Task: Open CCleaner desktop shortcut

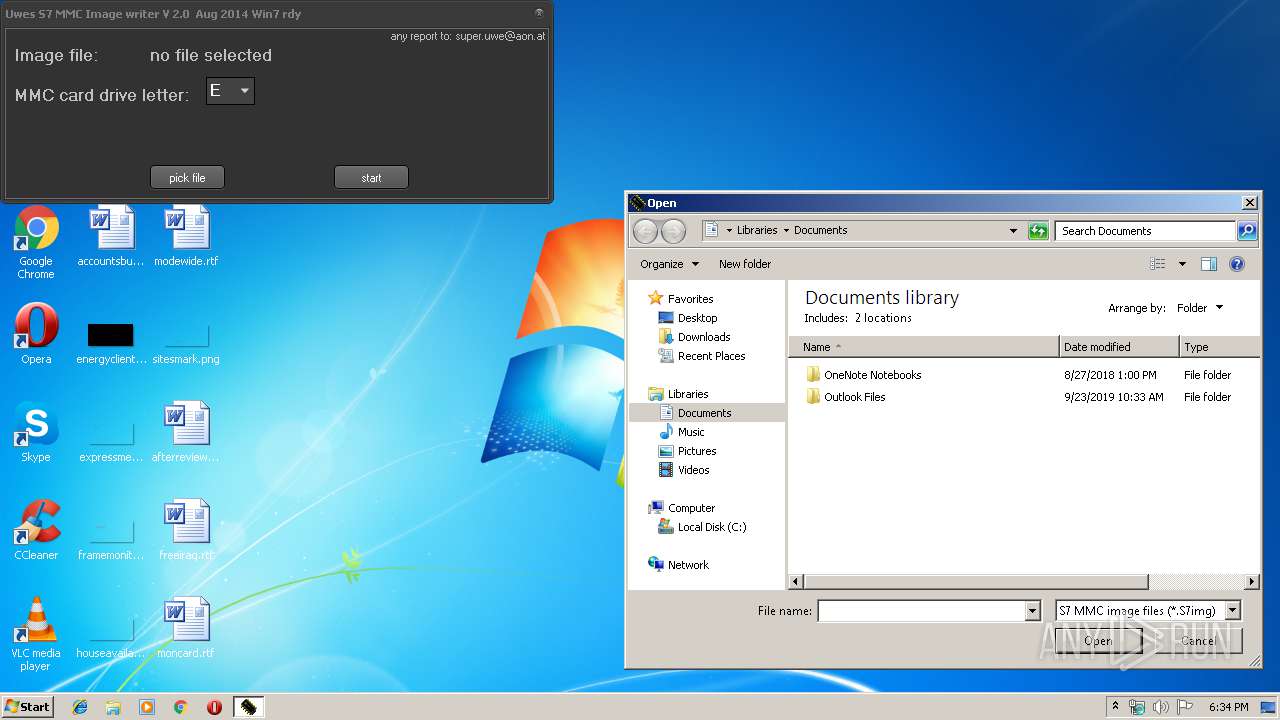Action: pyautogui.click(x=36, y=531)
